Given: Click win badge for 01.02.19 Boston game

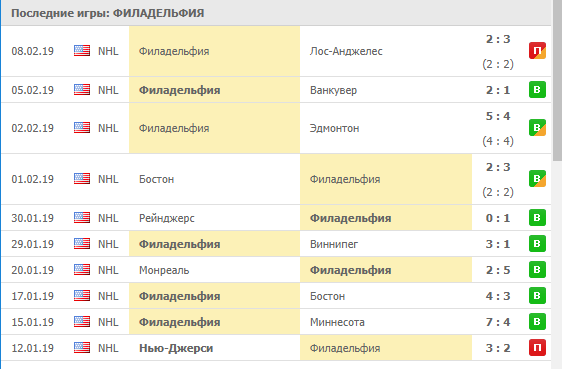Looking at the screenshot, I should (x=537, y=179).
